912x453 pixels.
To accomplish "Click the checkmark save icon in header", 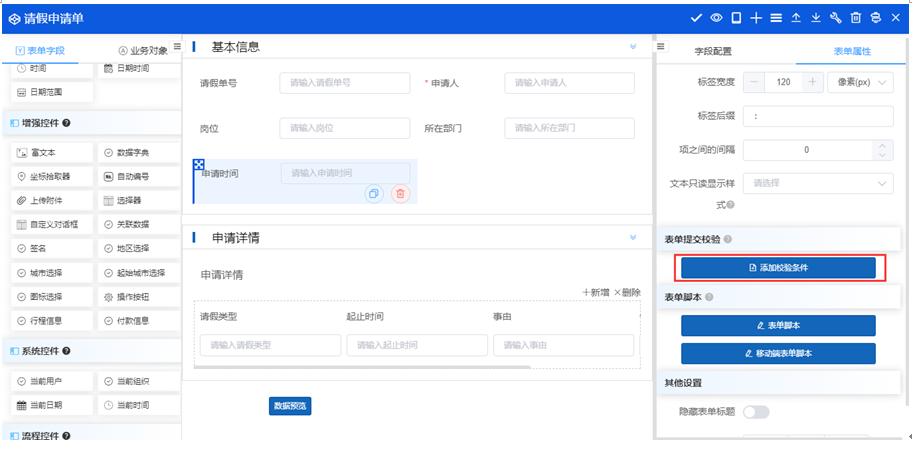I will tap(696, 18).
